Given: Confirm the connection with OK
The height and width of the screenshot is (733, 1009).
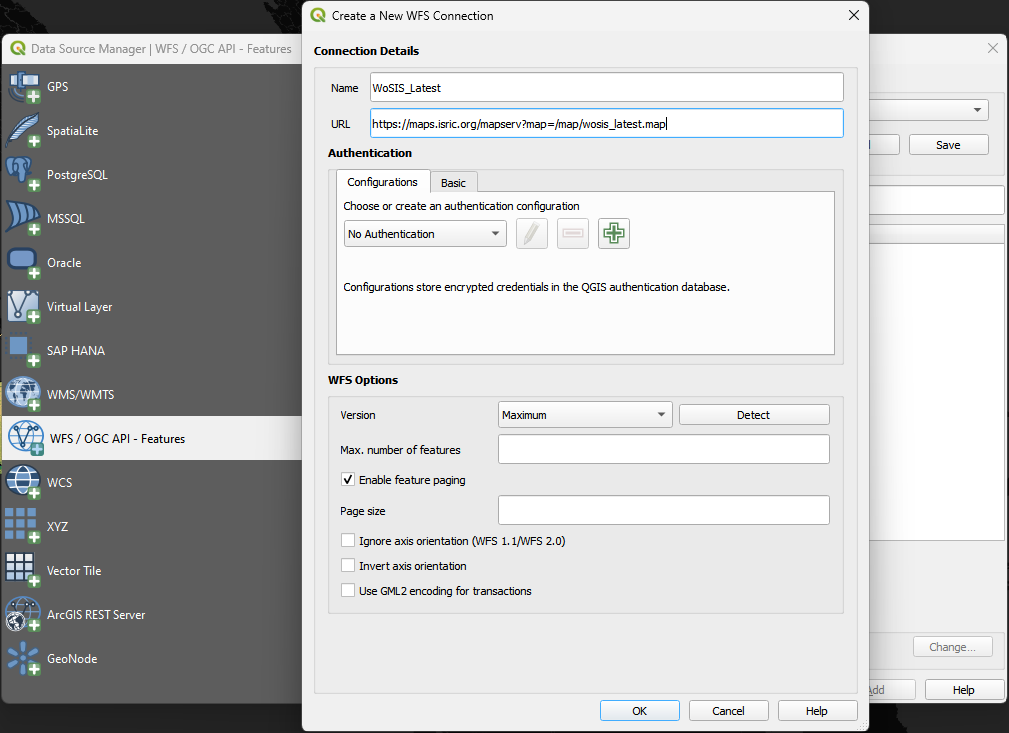Looking at the screenshot, I should (639, 711).
